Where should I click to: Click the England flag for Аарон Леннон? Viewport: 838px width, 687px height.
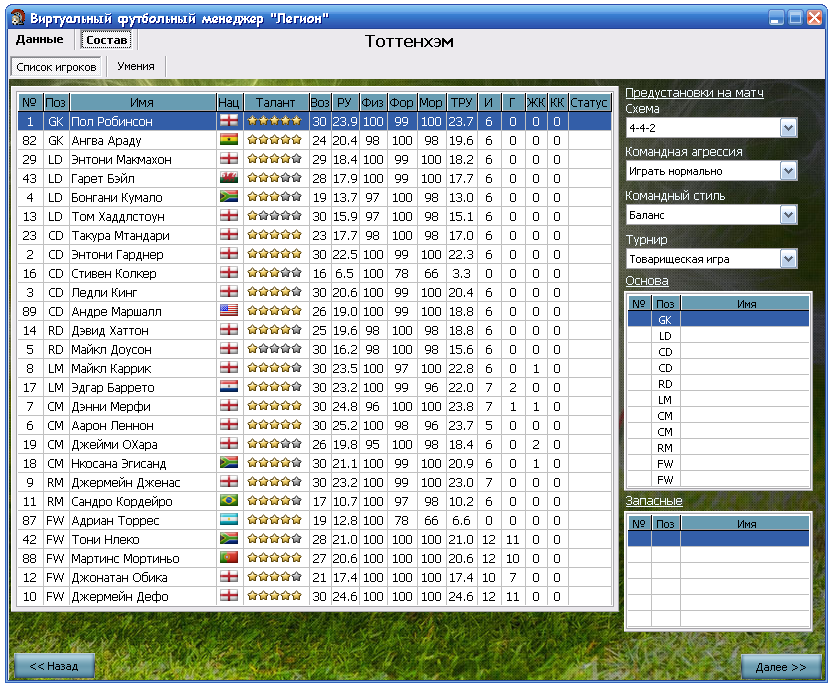[229, 424]
